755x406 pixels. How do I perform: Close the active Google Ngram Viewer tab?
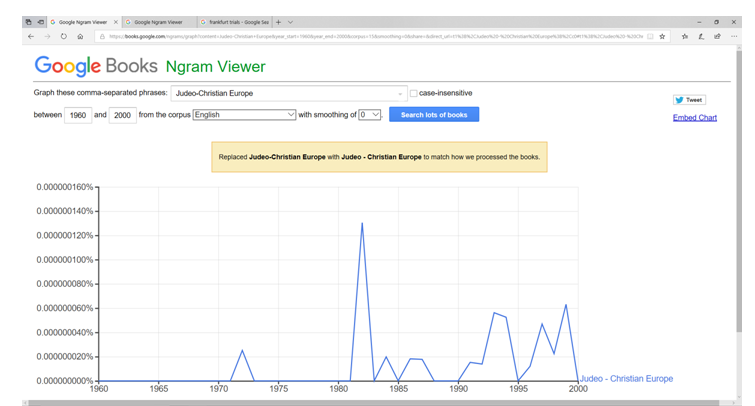coord(116,22)
